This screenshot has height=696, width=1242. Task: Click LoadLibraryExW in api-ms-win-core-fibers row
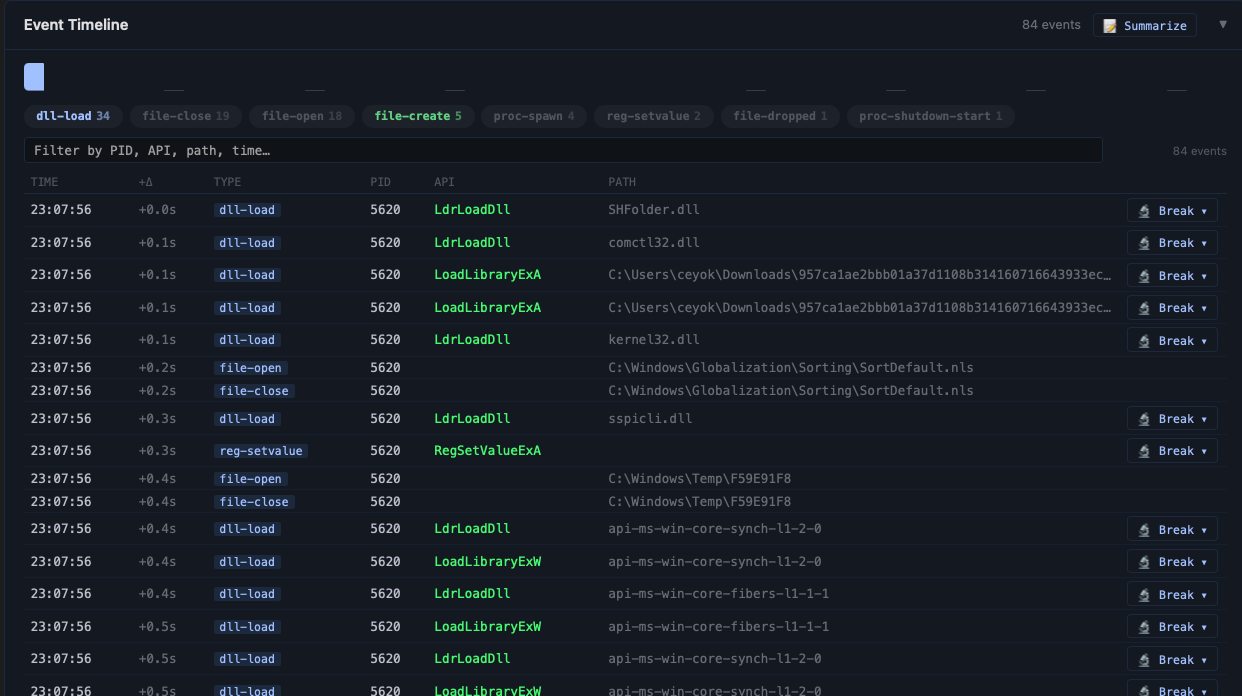pos(487,626)
